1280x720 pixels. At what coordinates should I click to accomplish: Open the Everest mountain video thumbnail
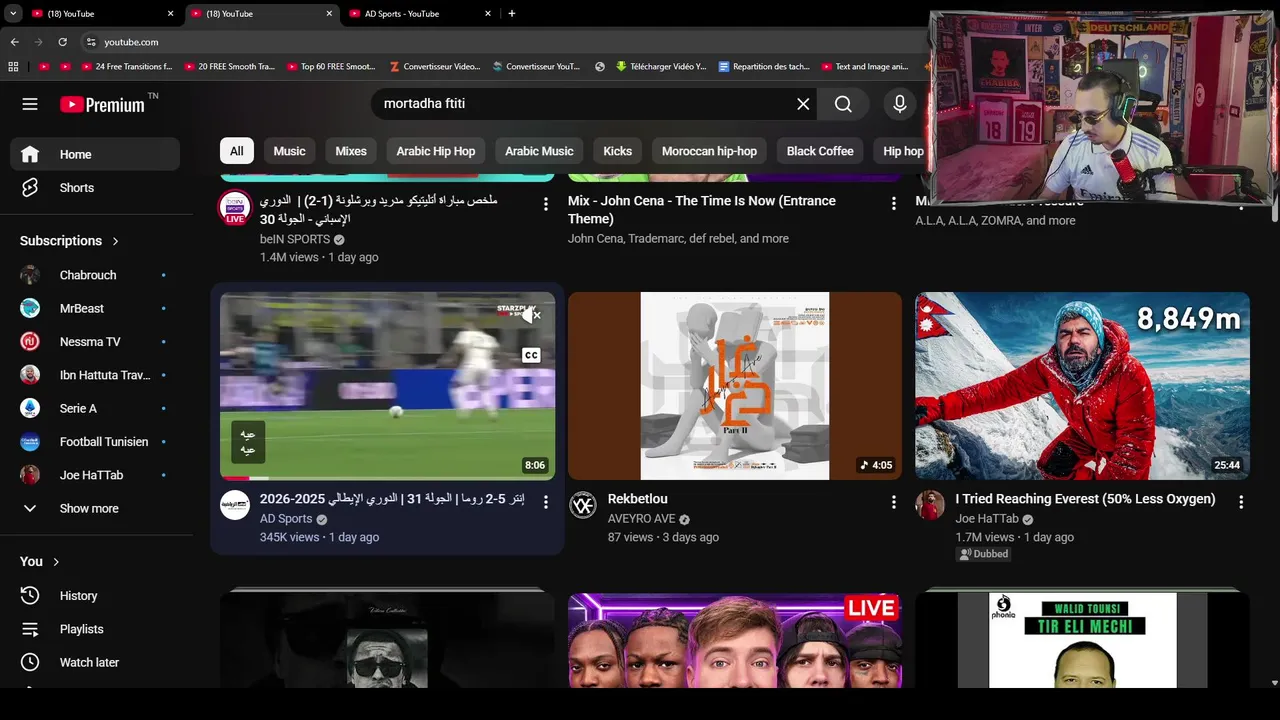coord(1082,386)
